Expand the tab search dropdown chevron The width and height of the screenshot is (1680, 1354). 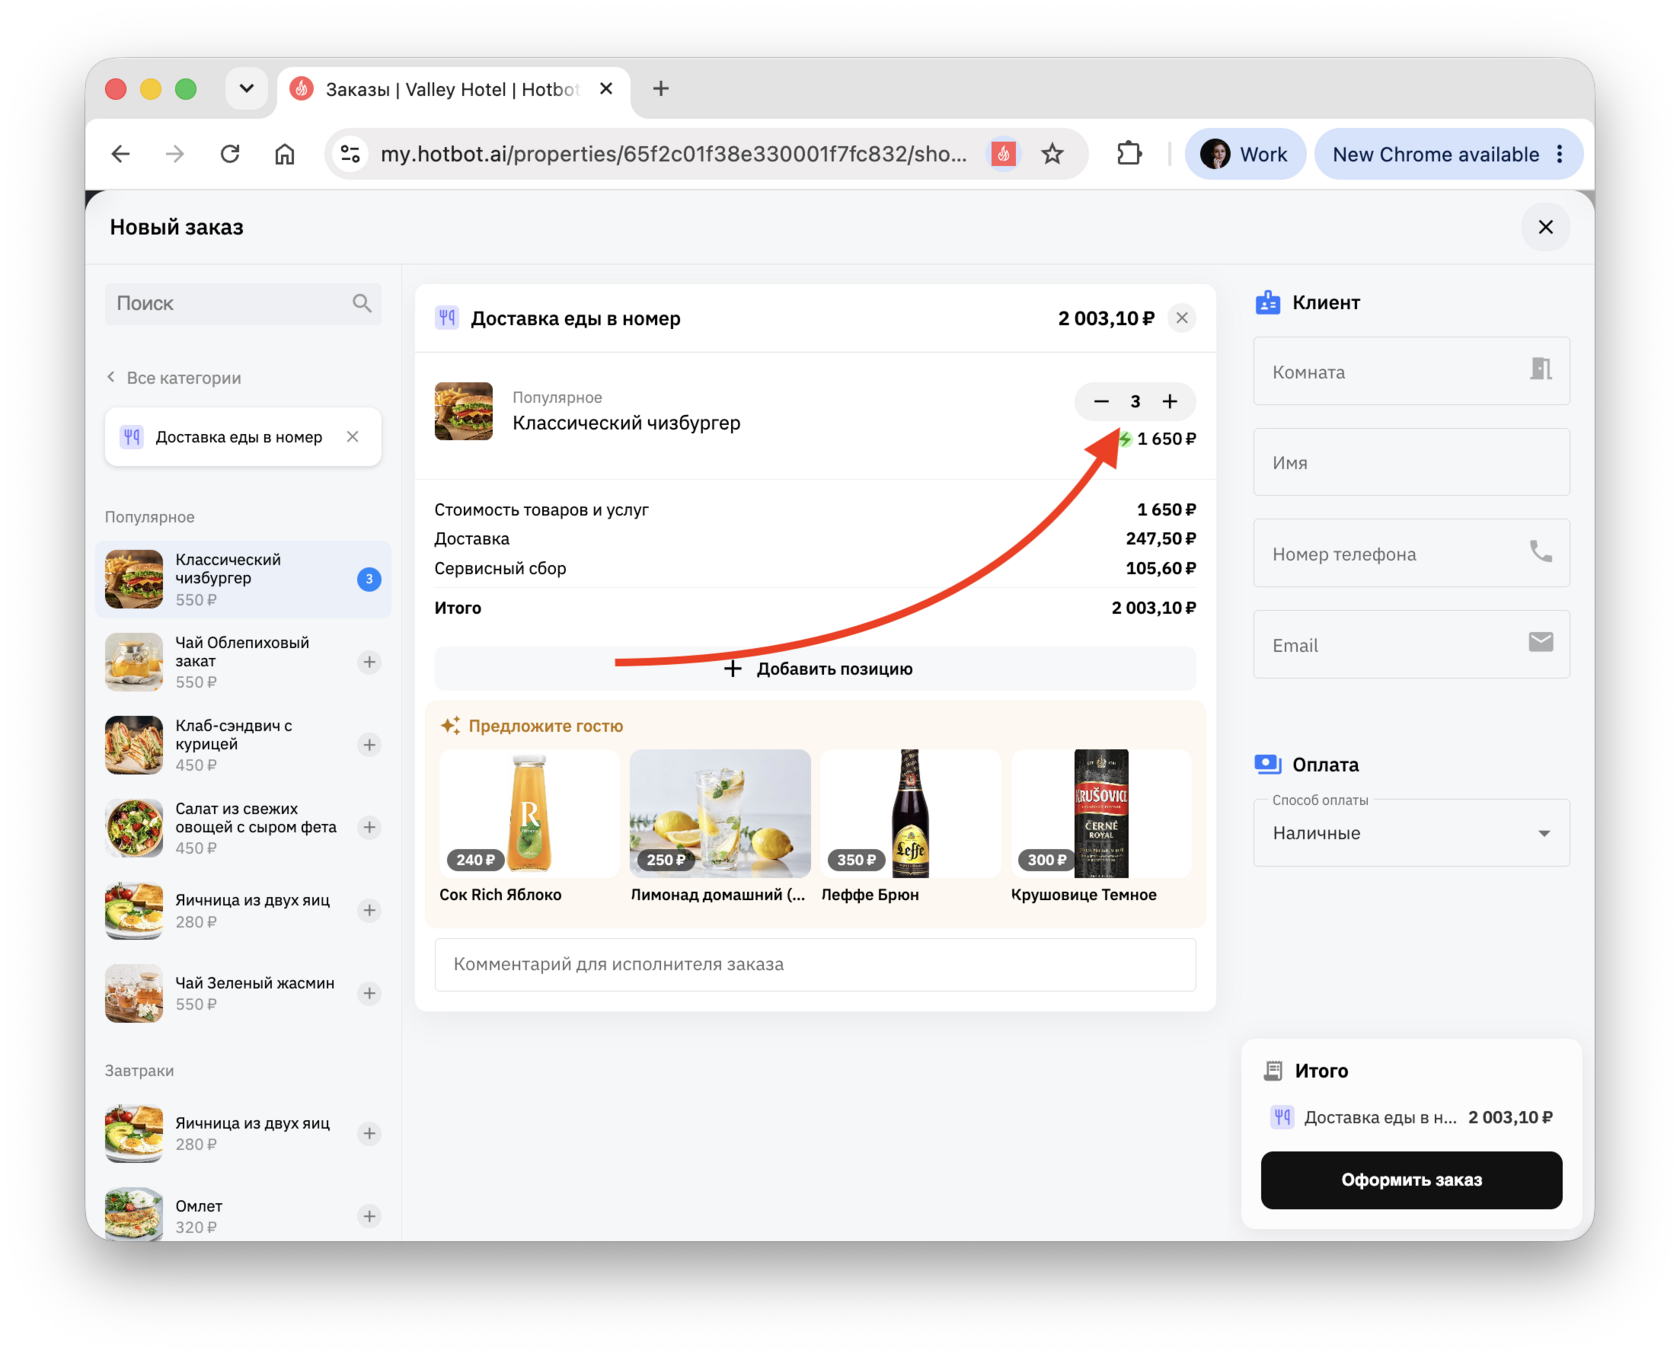[246, 89]
